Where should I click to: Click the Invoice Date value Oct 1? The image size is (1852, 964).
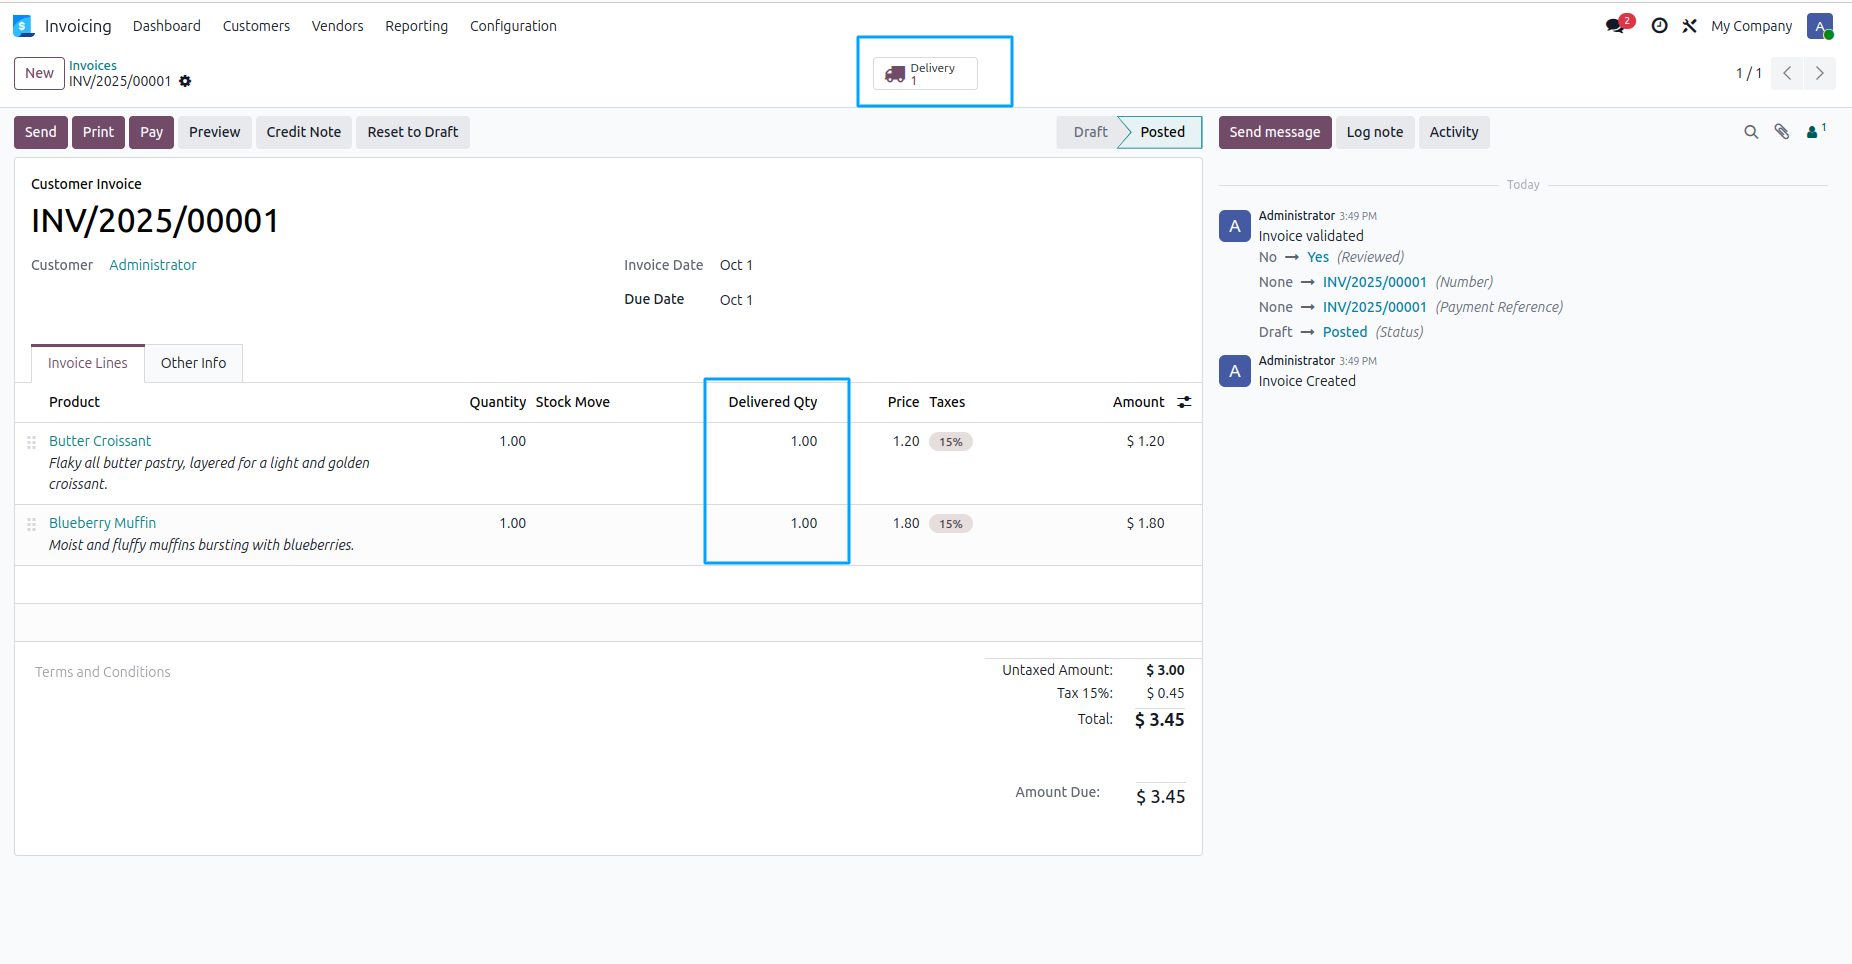tap(736, 265)
